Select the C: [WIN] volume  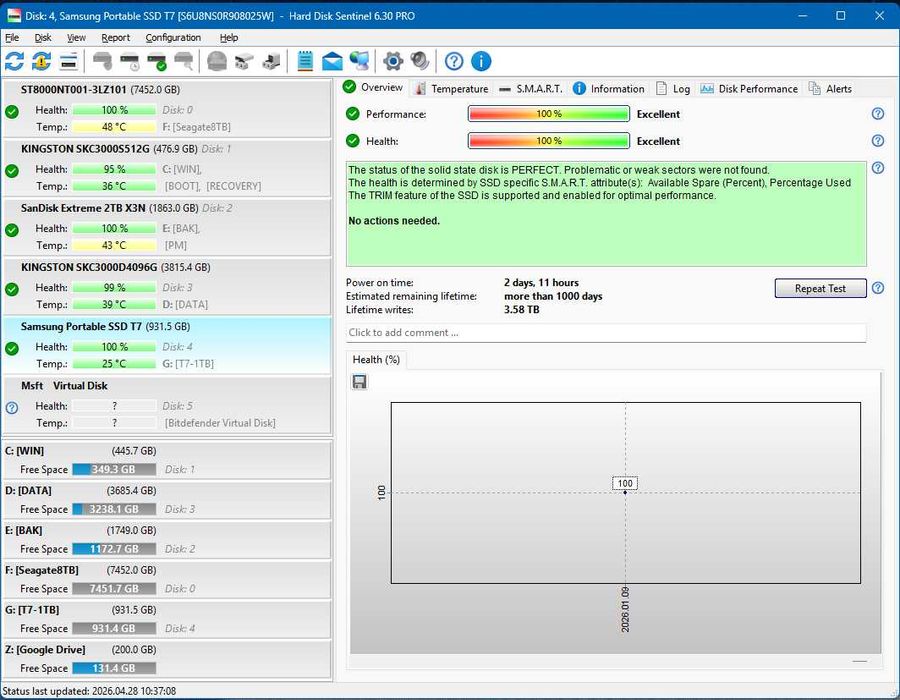pyautogui.click(x=167, y=460)
